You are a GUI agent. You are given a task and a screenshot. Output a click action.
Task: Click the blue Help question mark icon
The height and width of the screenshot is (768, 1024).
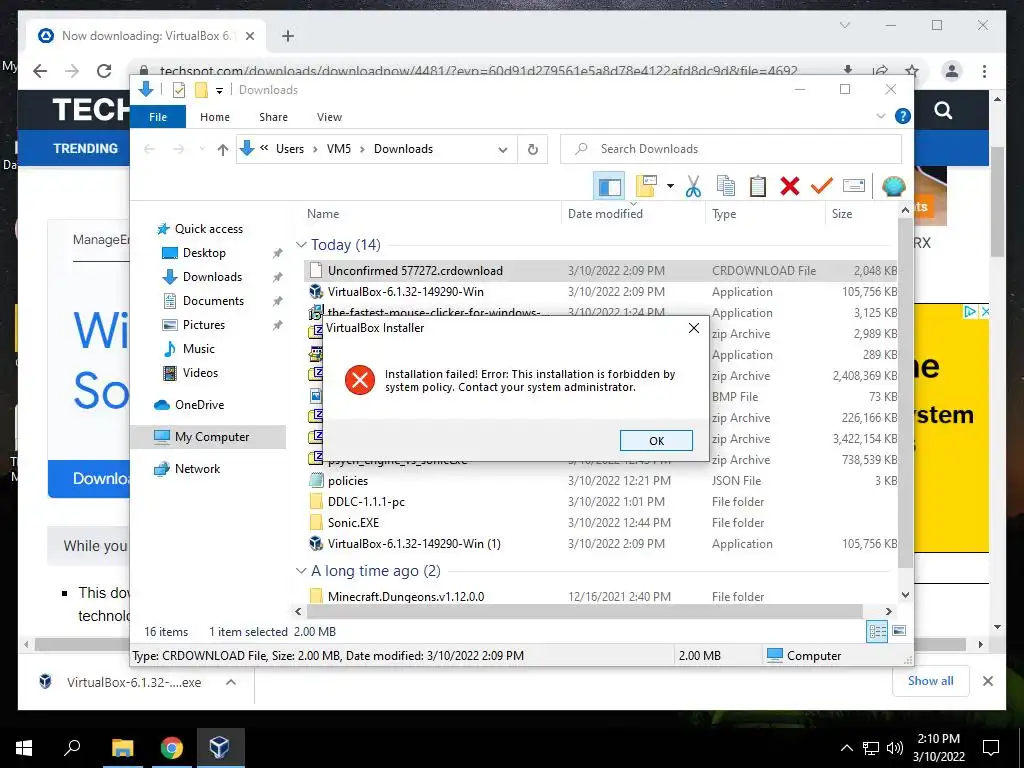[x=903, y=116]
